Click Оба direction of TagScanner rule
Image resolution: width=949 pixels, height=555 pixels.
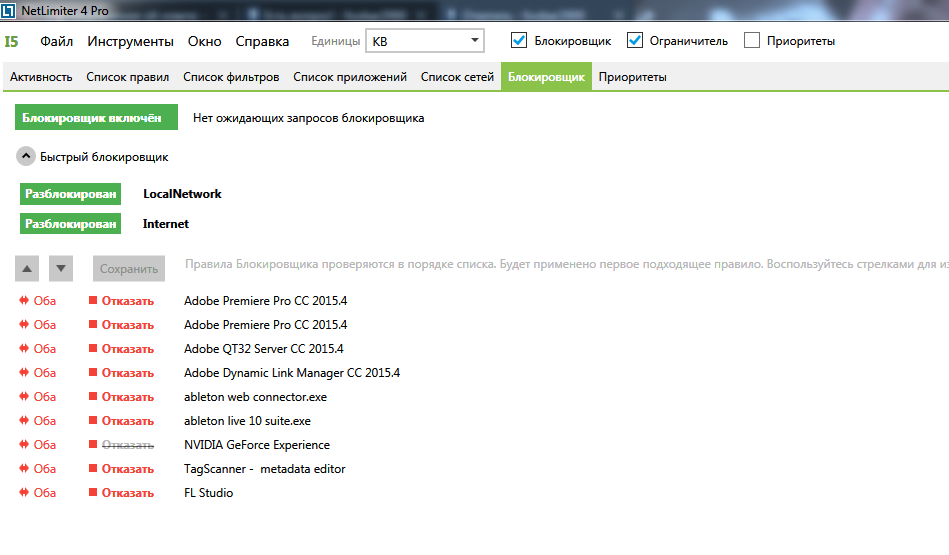[45, 468]
